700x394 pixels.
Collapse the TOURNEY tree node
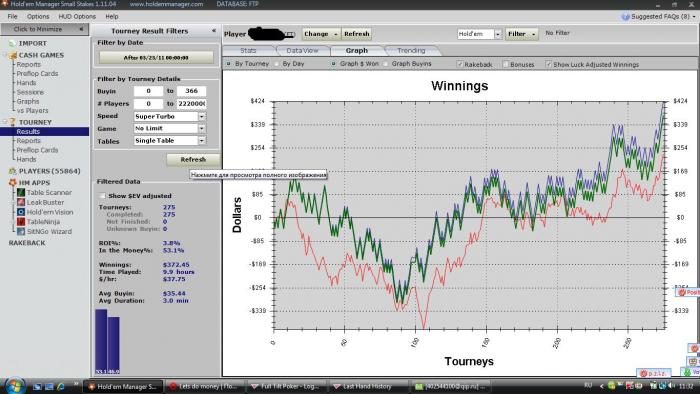[5, 122]
